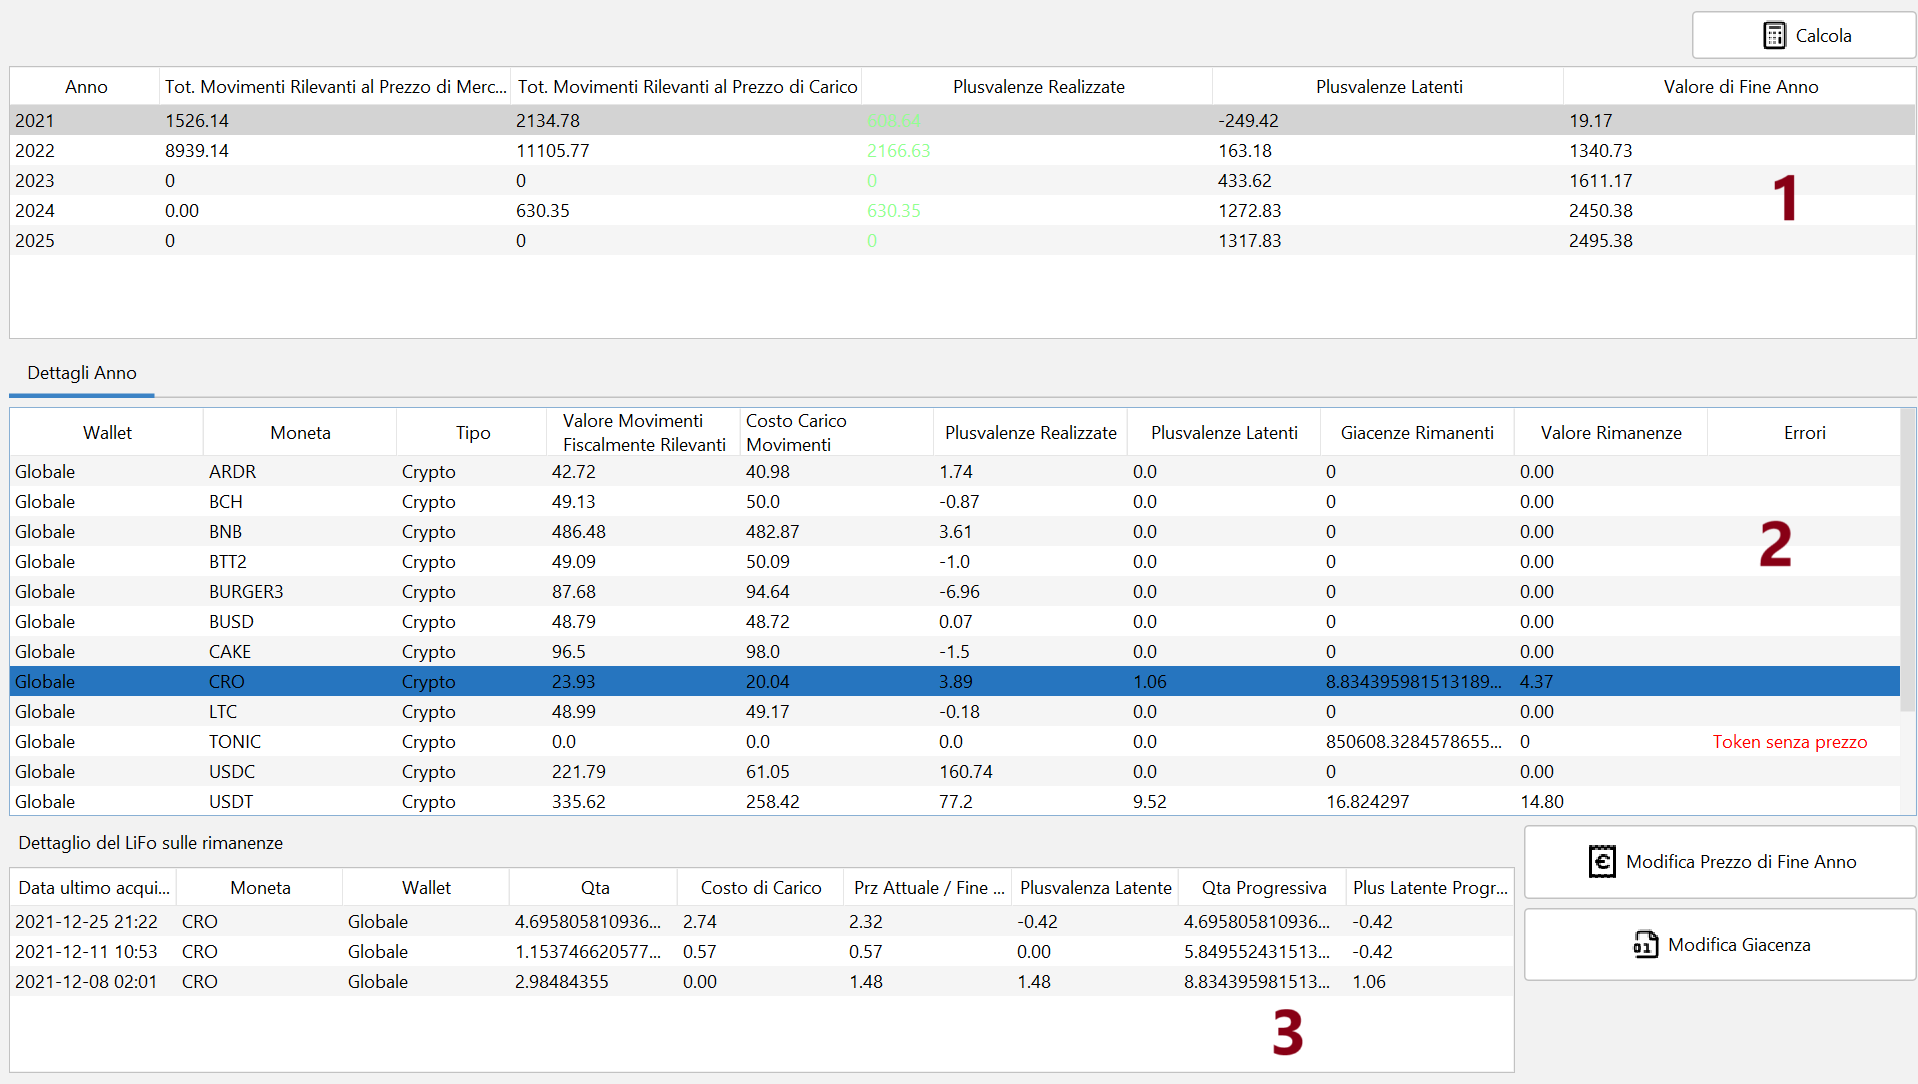This screenshot has height=1084, width=1918.
Task: Click value 486.48 in the BNB row
Action: (578, 532)
